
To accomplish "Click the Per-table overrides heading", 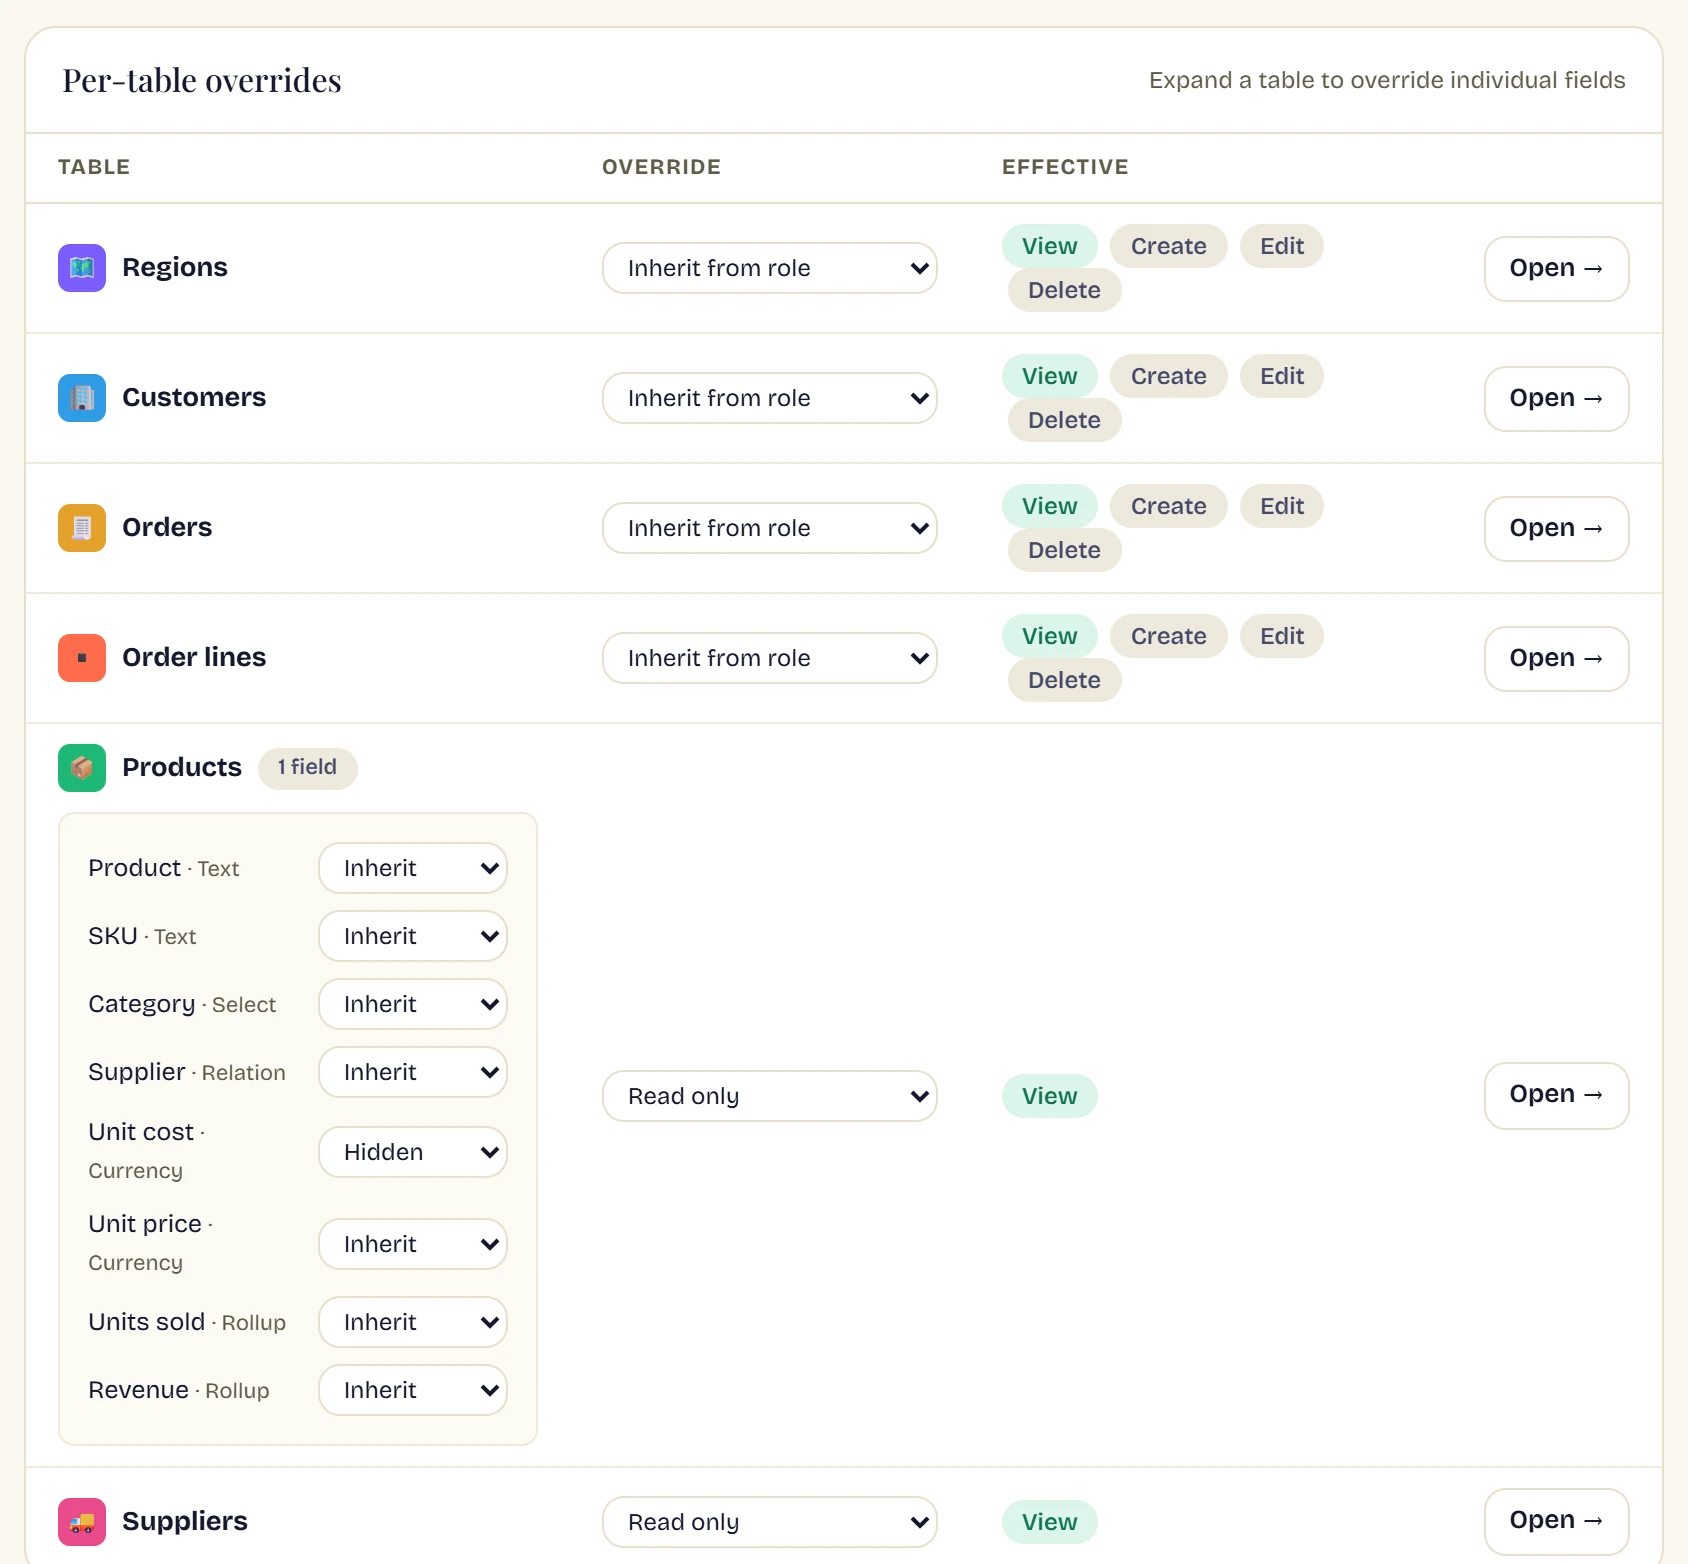I will tap(202, 81).
